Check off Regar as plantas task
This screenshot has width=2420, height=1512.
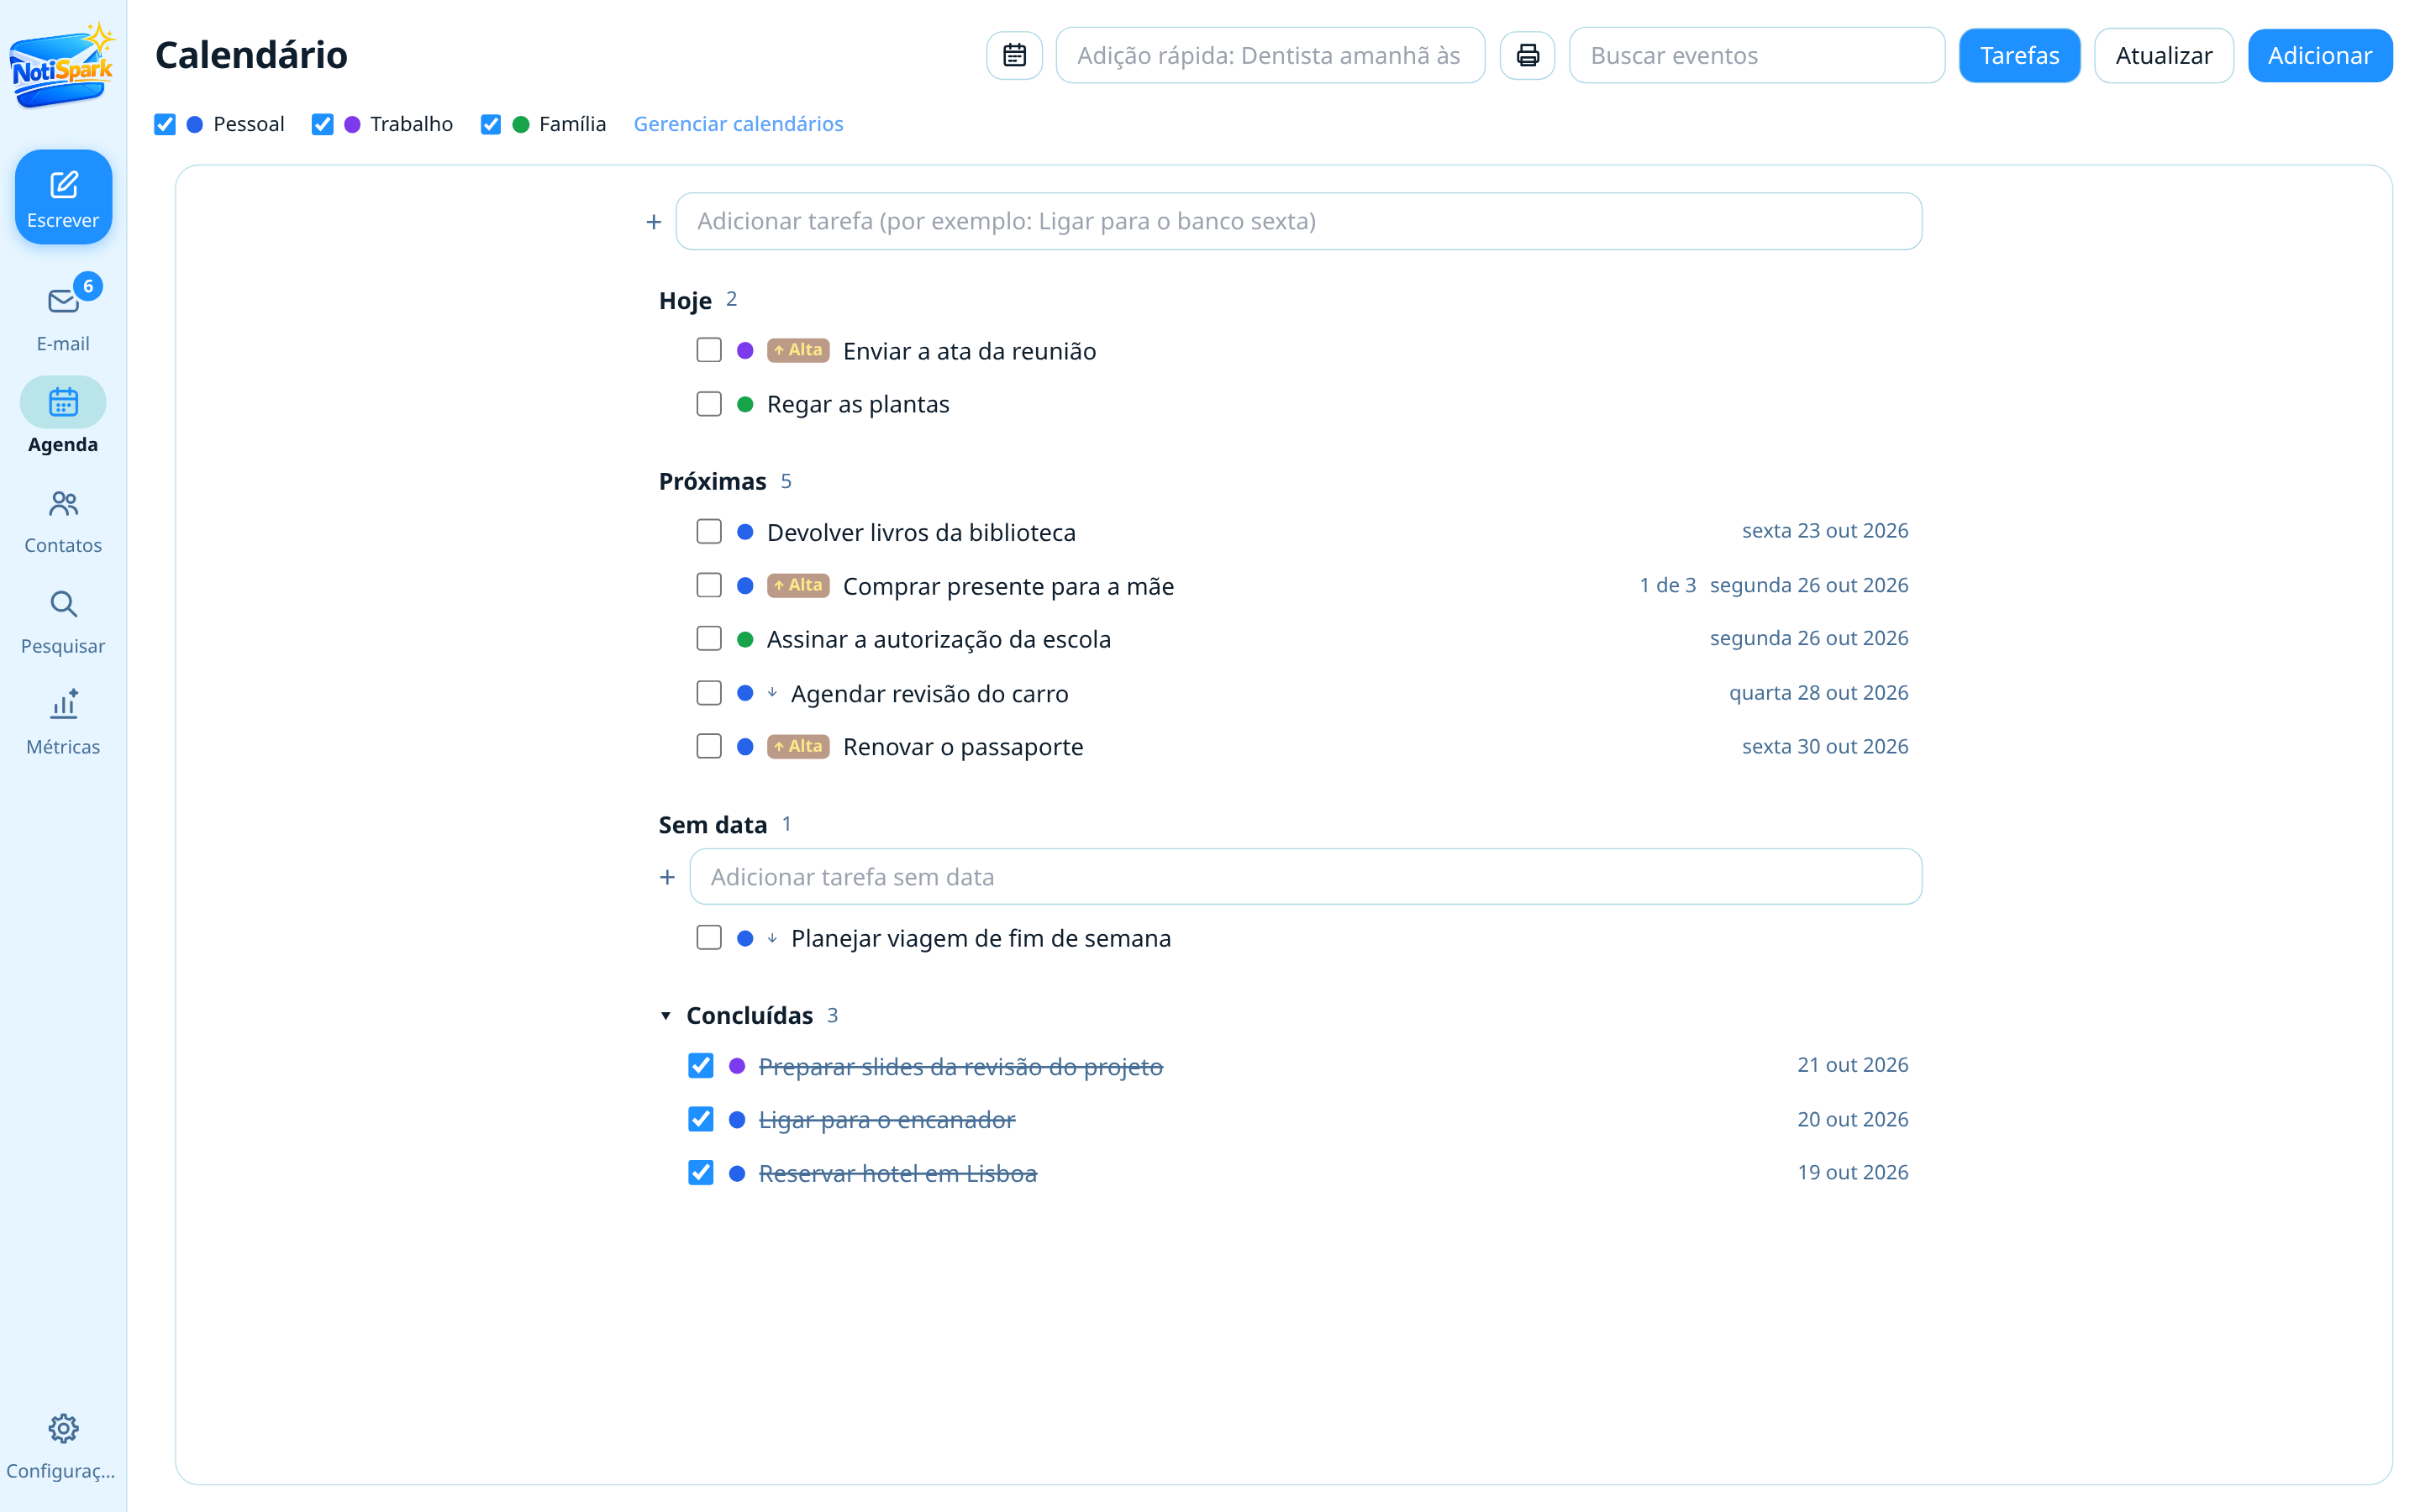coord(709,404)
